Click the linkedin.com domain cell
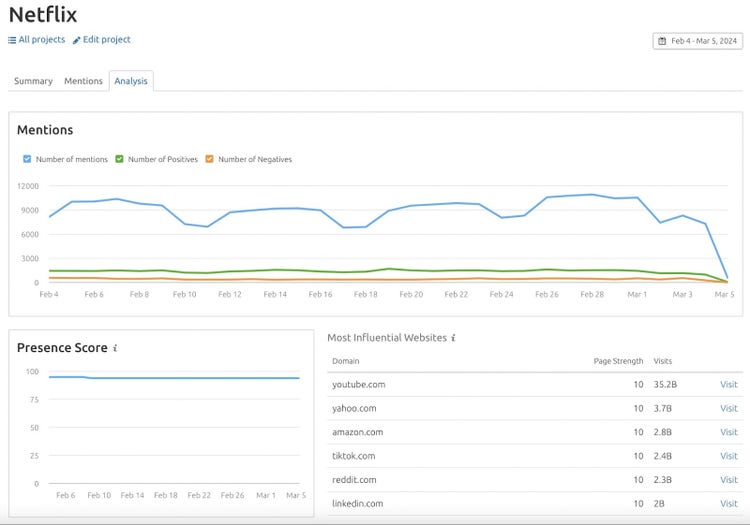750x525 pixels. pyautogui.click(x=358, y=503)
